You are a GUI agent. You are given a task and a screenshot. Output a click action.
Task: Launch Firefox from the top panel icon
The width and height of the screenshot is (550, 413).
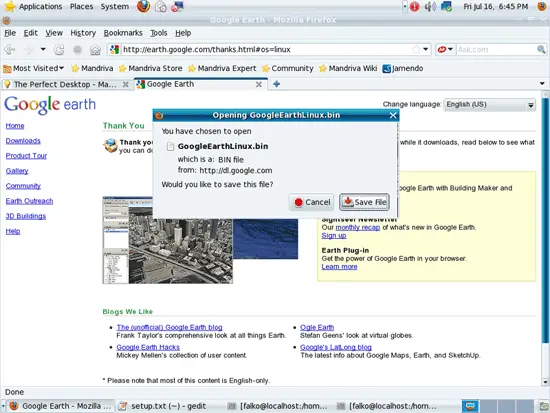coord(143,7)
